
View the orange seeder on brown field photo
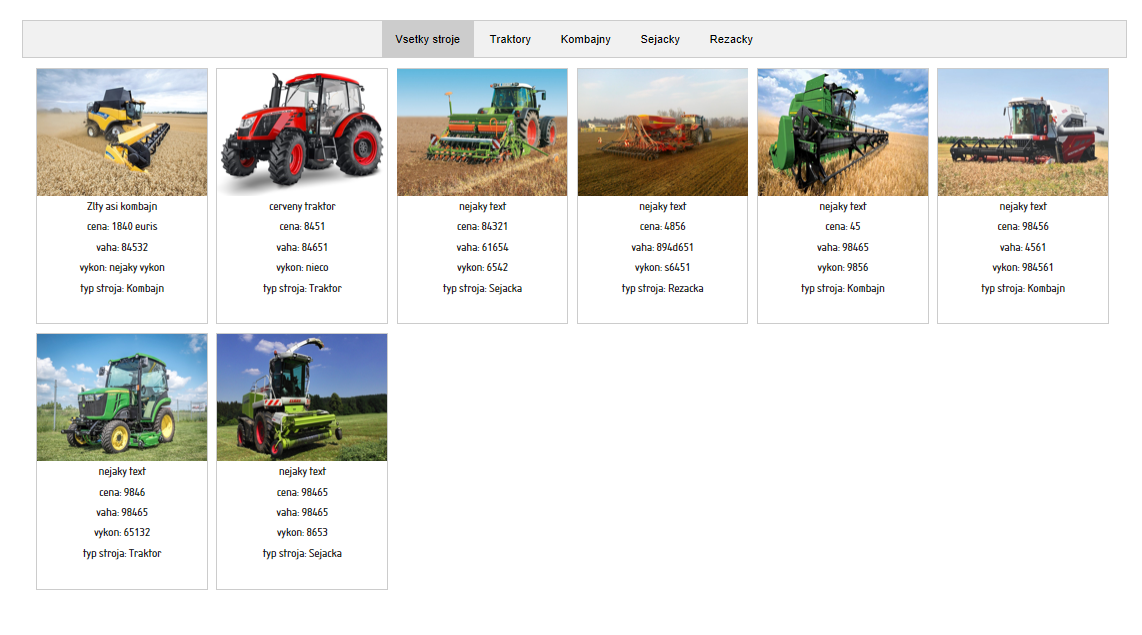662,133
